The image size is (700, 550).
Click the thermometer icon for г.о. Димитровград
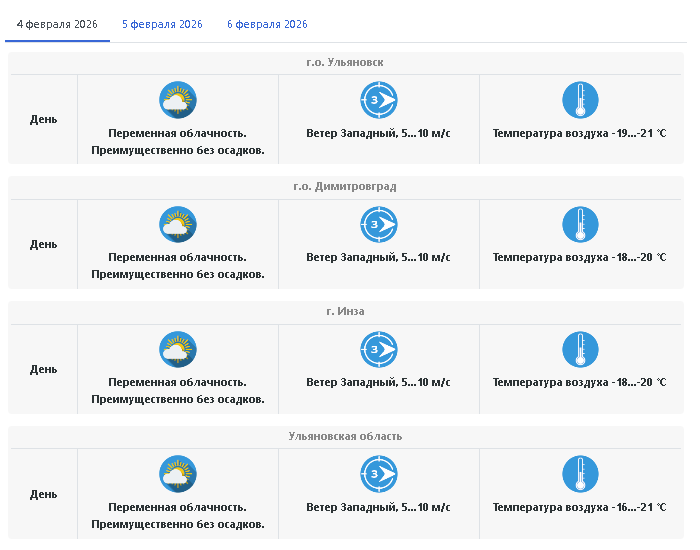pyautogui.click(x=580, y=225)
